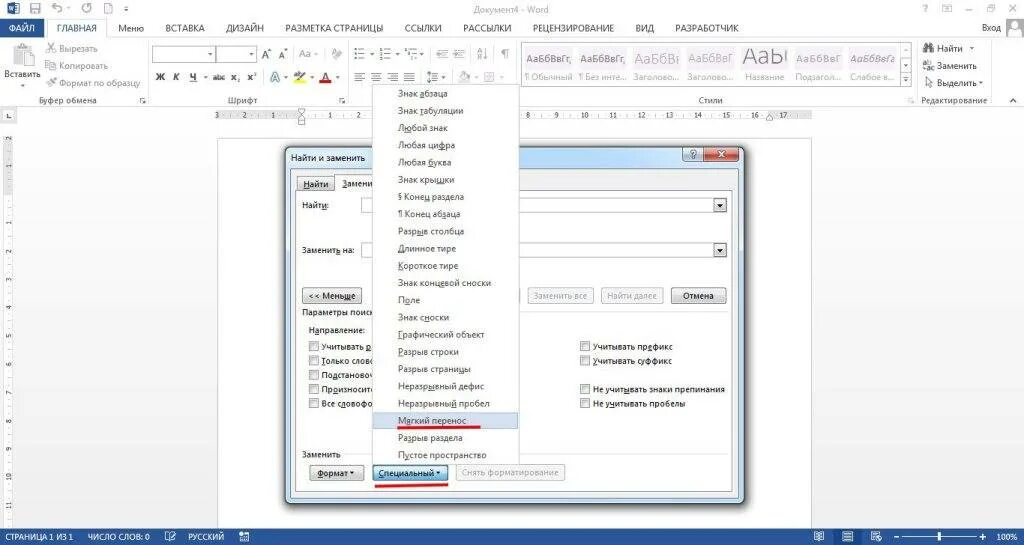
Task: Click Заменить in the ribbon Editing group
Action: coord(950,66)
